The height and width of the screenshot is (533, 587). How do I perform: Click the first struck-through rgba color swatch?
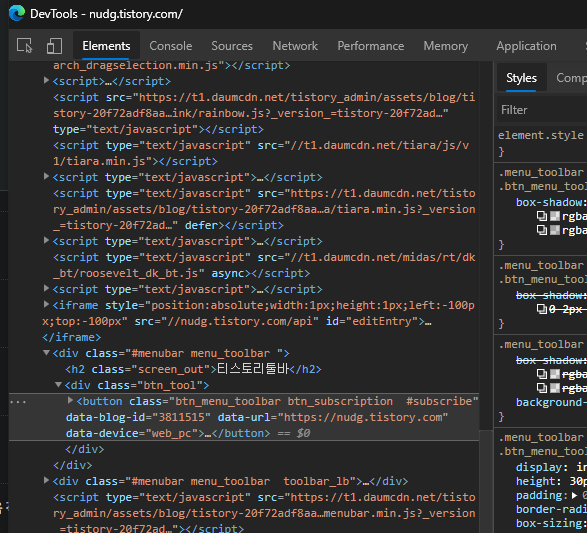(x=555, y=374)
